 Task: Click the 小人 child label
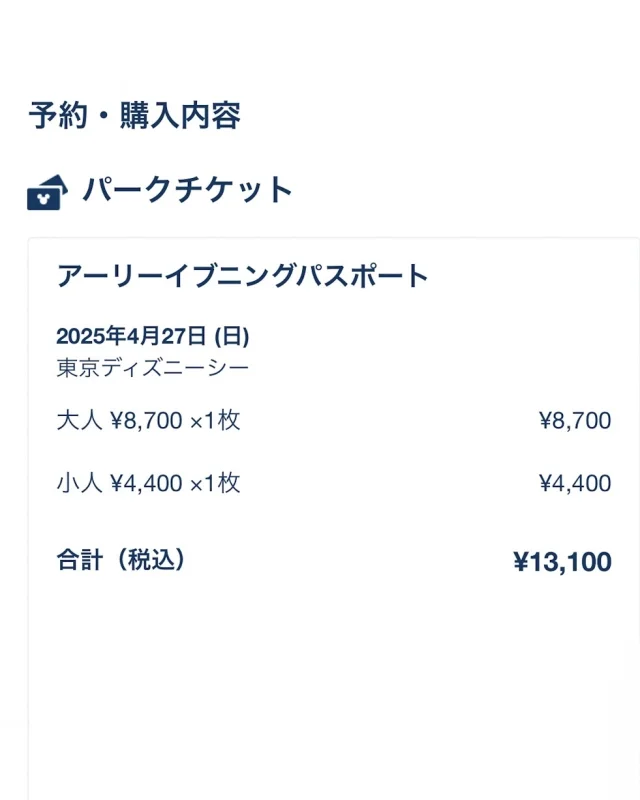79,484
